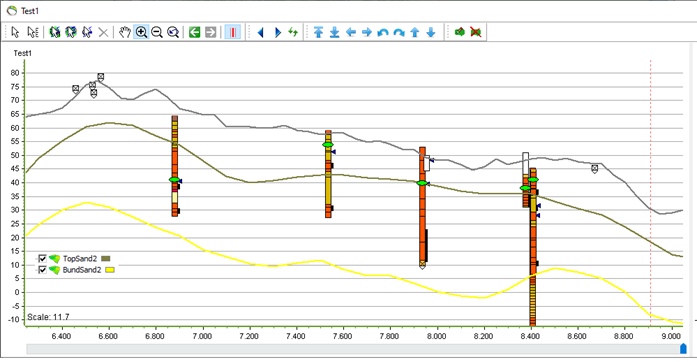The width and height of the screenshot is (697, 362).
Task: Click the blue rotate clockwise arrow
Action: coord(399,32)
